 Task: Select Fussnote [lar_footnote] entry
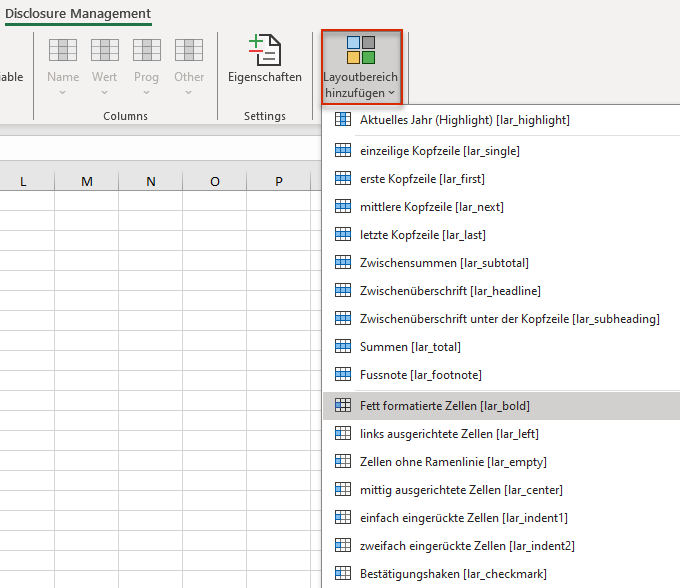coord(501,375)
